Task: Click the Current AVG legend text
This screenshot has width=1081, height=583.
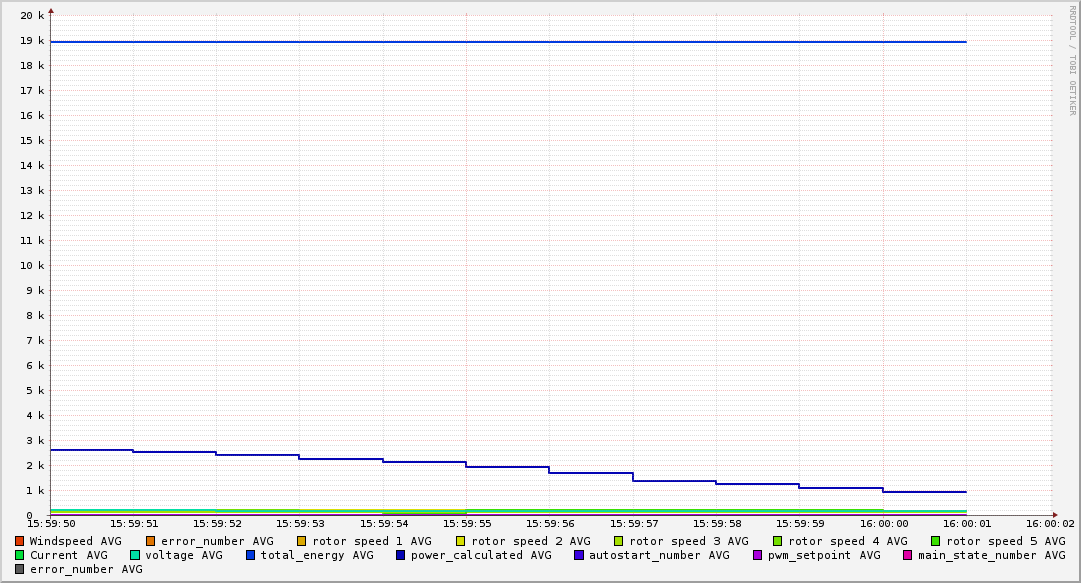Action: pos(68,555)
